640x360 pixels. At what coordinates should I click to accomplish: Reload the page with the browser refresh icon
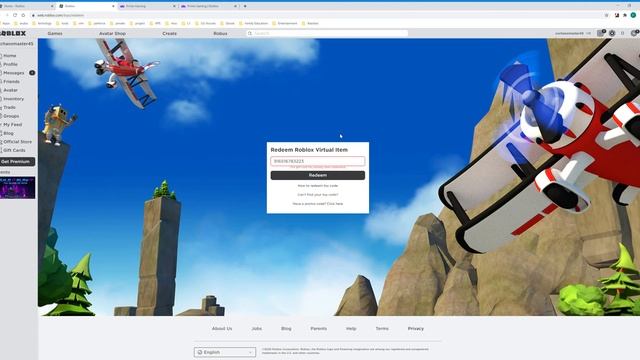[x=15, y=15]
